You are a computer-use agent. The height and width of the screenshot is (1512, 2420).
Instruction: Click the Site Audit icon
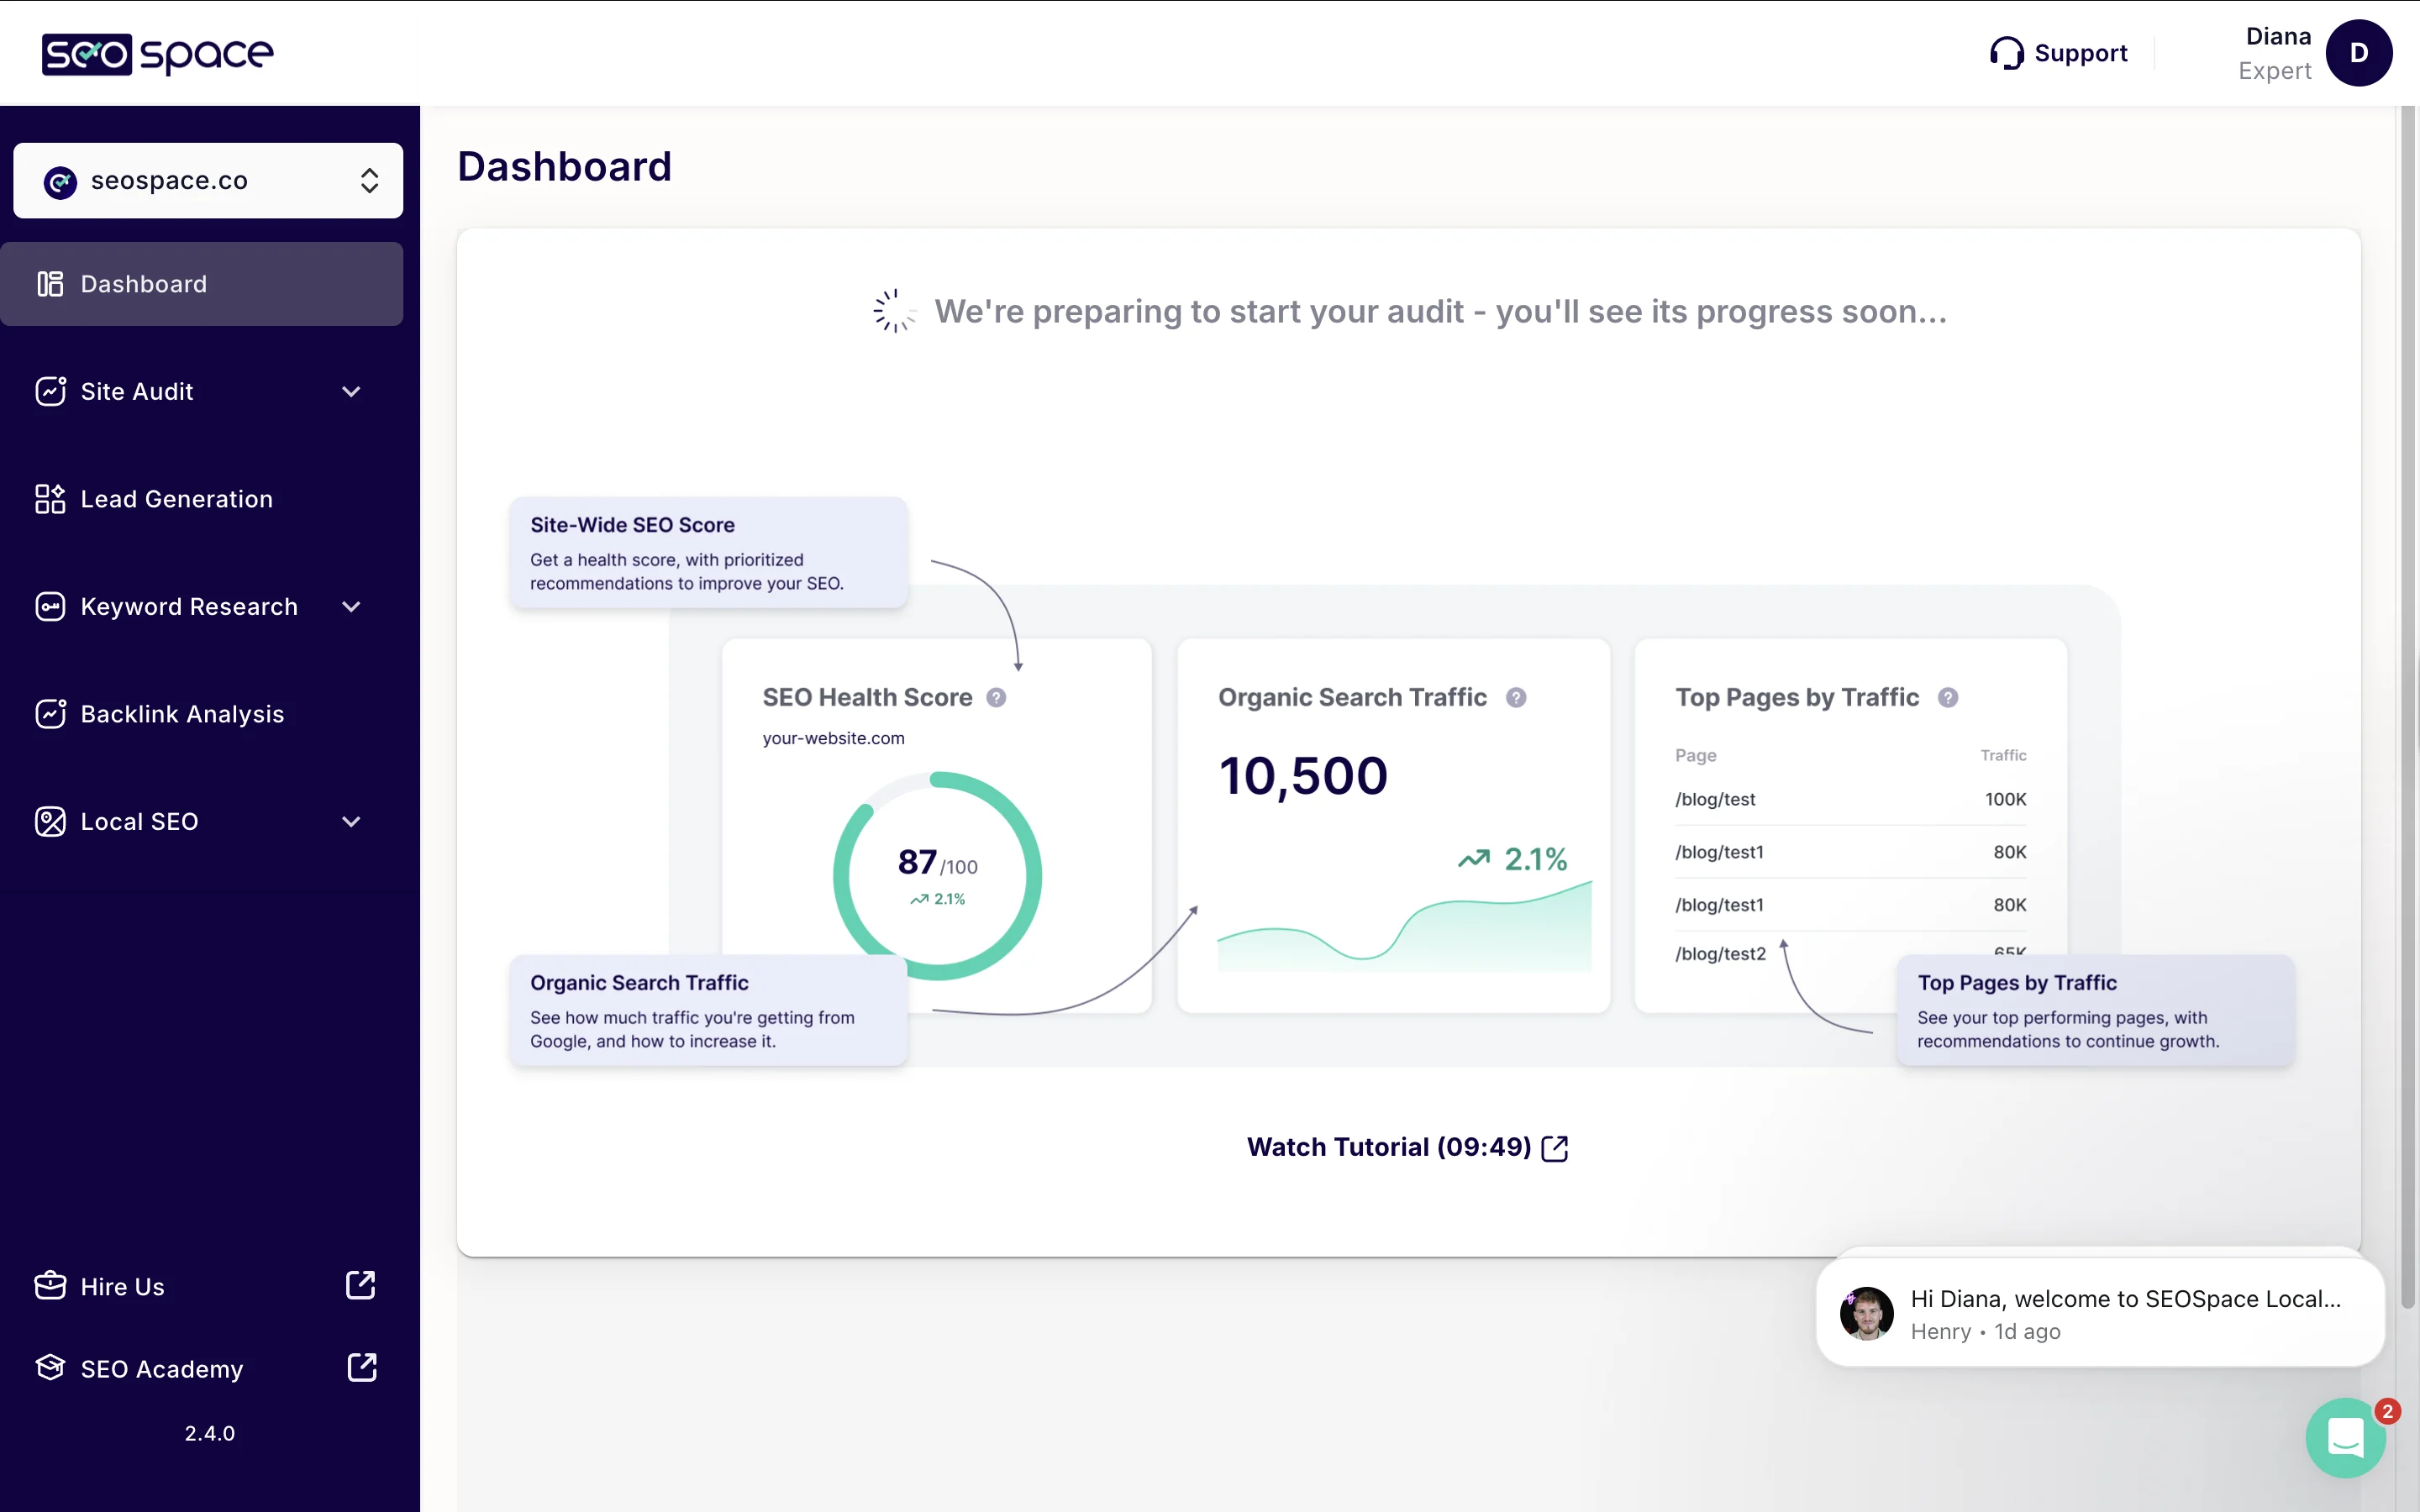coord(50,391)
